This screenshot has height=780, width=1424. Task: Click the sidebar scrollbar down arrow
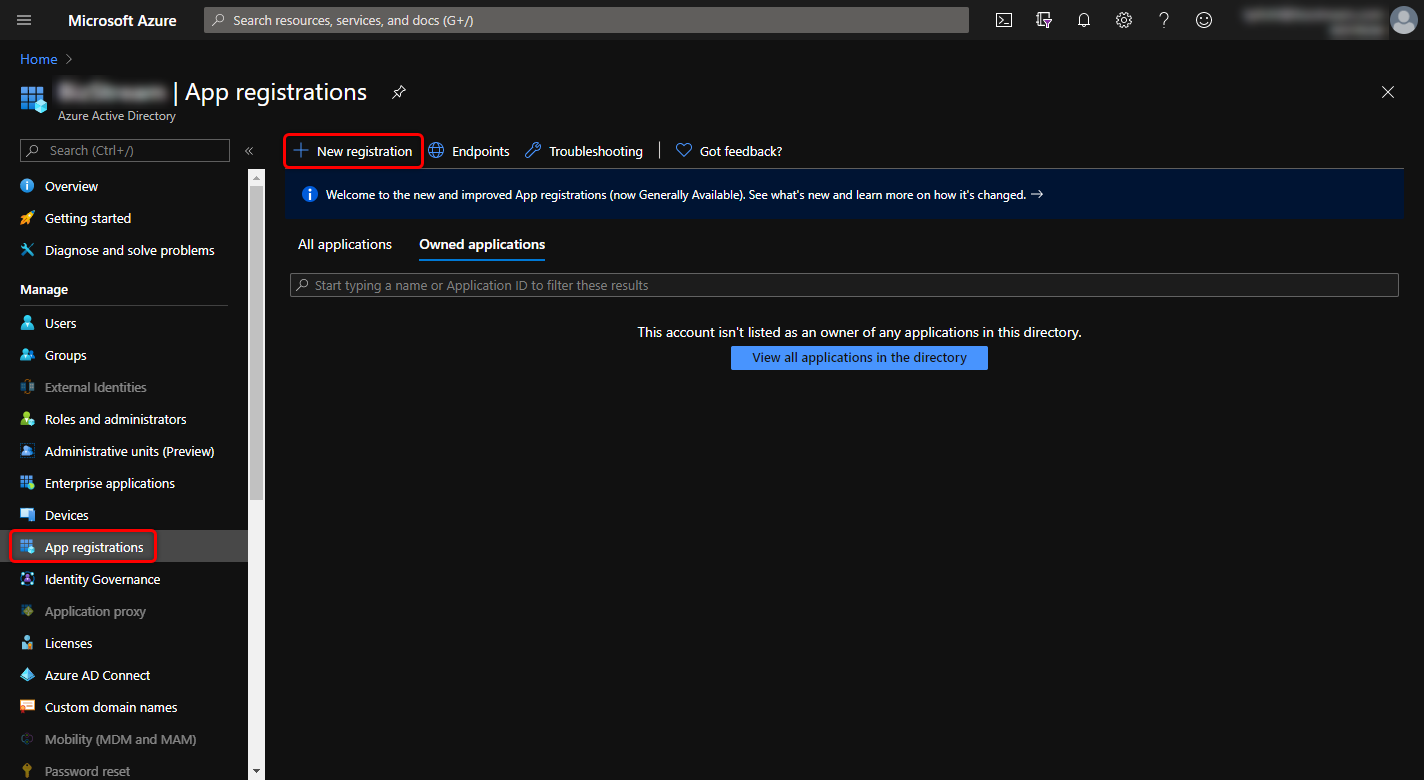pyautogui.click(x=257, y=771)
